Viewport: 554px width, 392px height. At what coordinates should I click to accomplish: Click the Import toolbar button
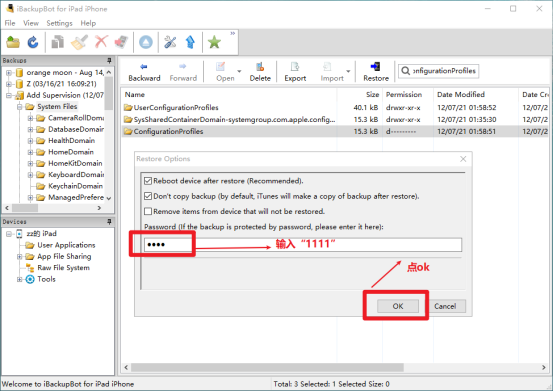tap(332, 72)
